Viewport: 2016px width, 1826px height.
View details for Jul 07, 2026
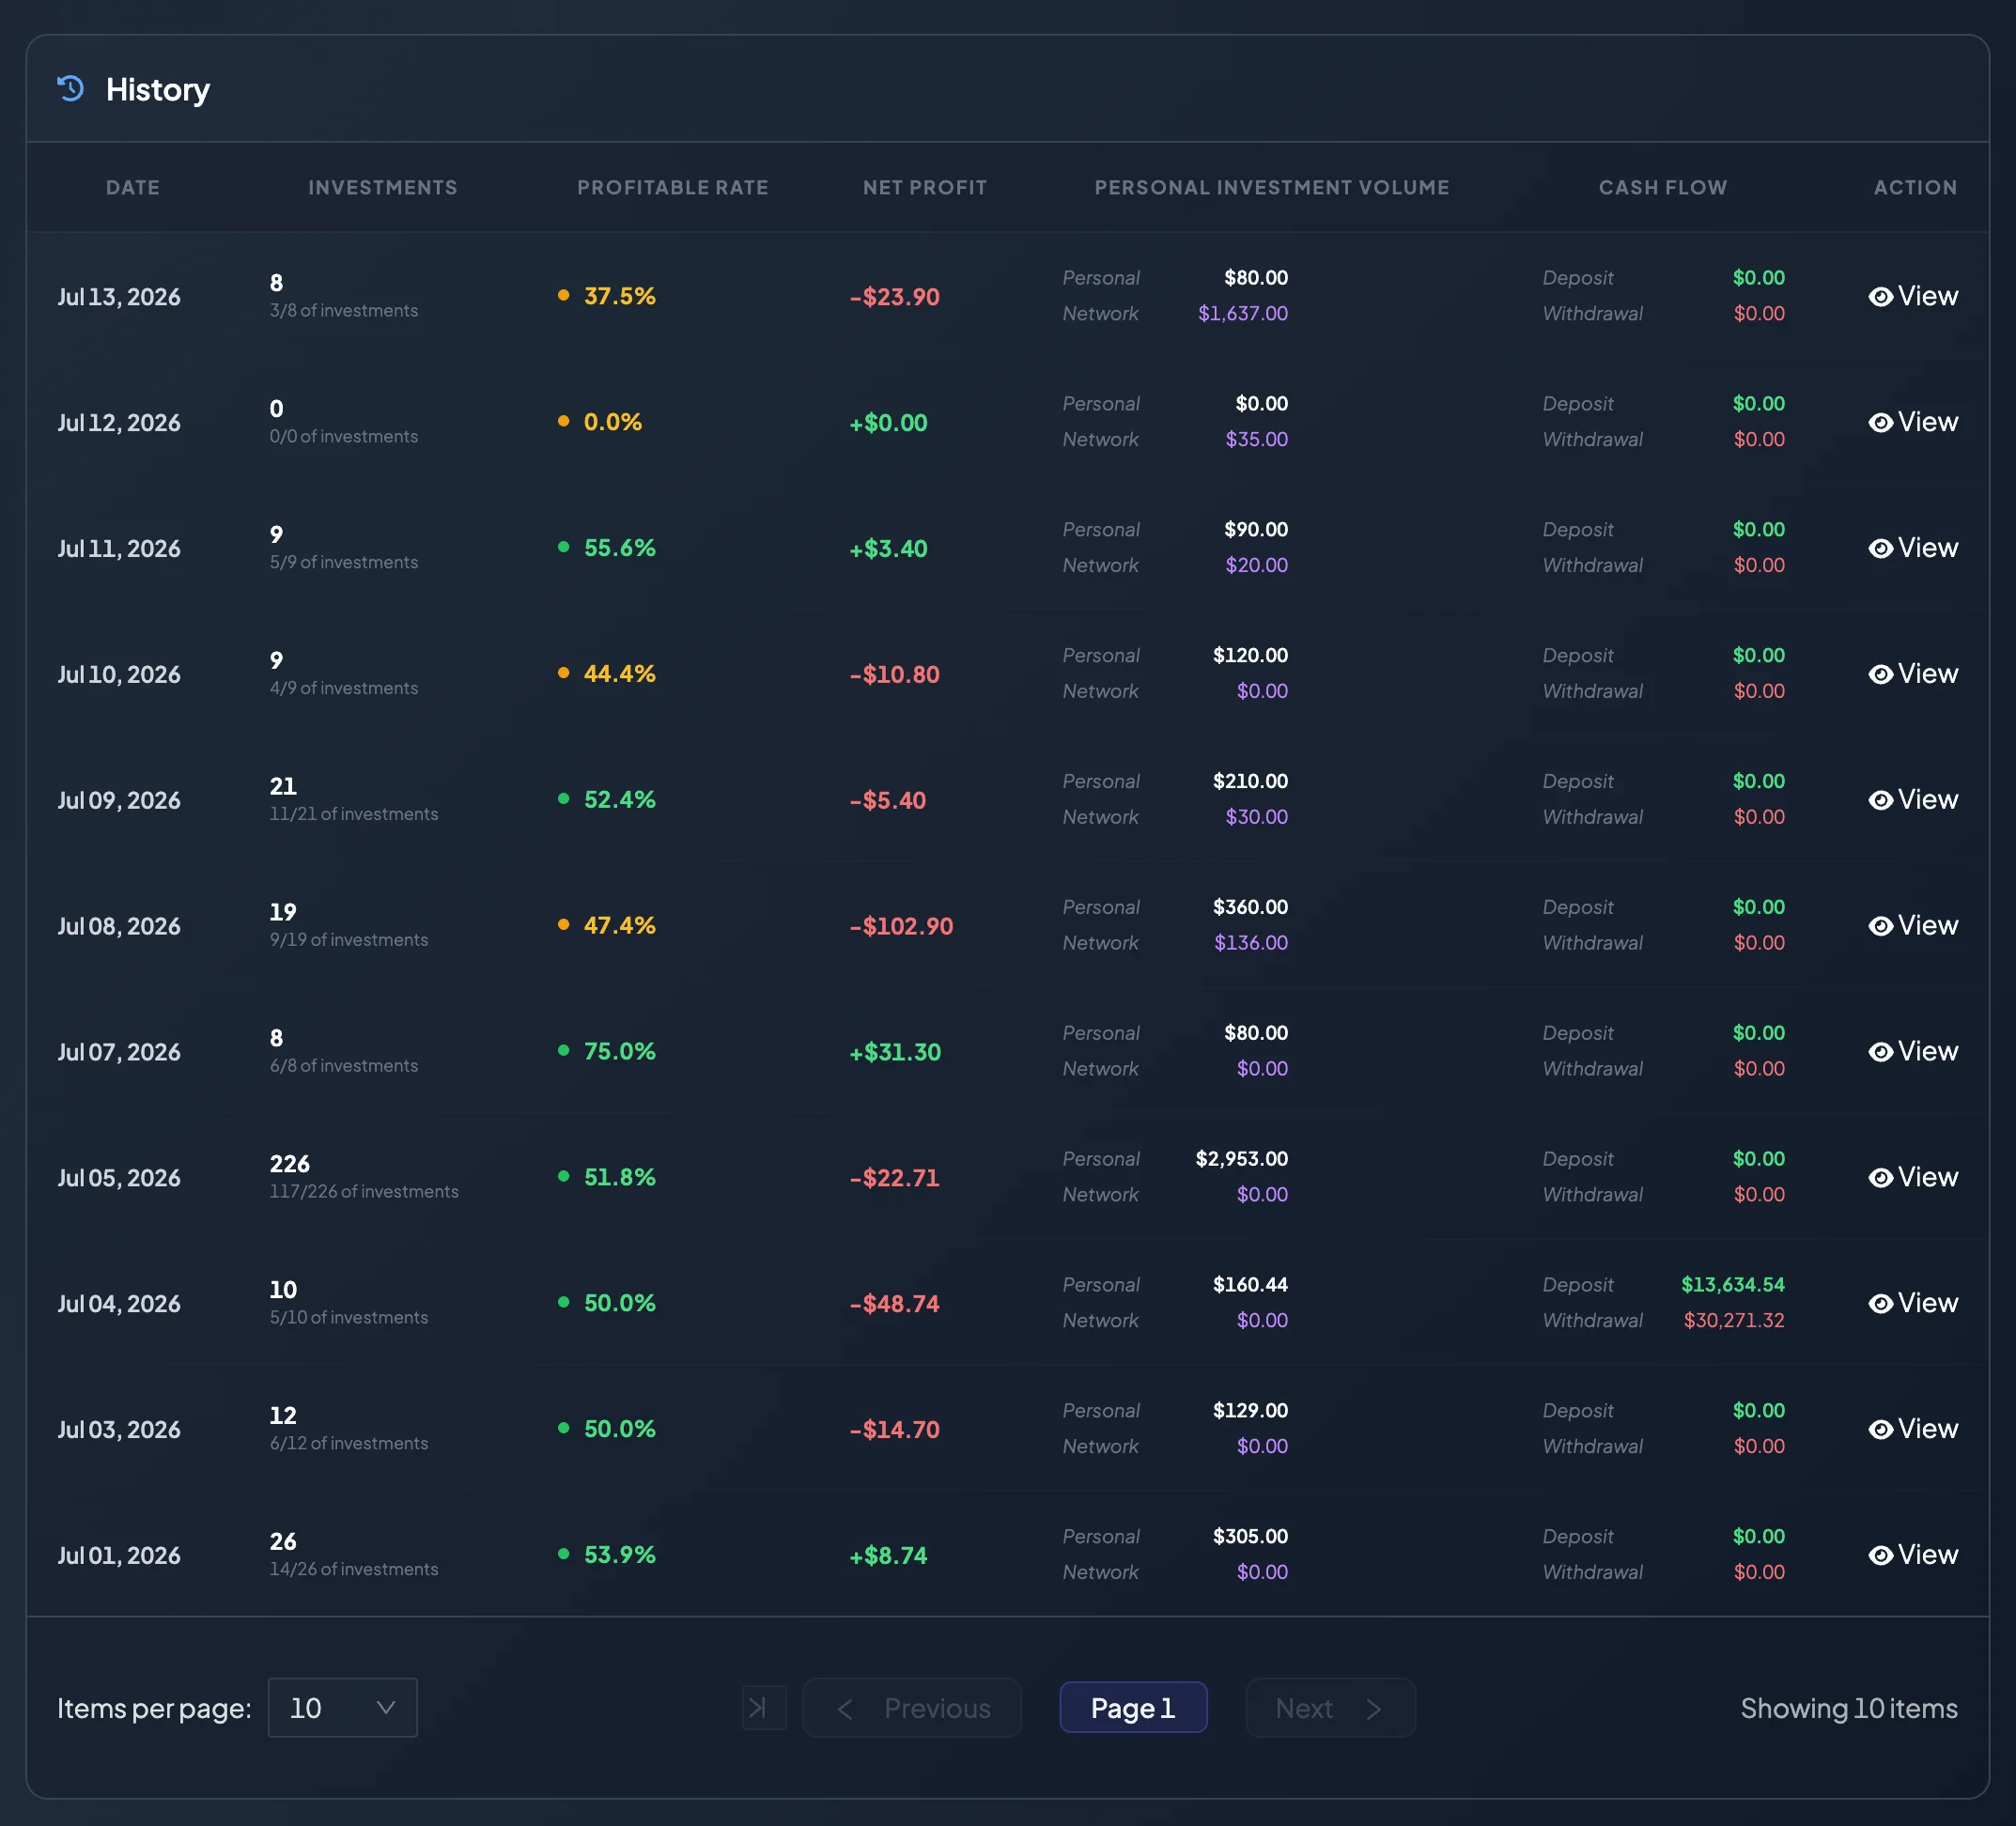click(x=1913, y=1052)
